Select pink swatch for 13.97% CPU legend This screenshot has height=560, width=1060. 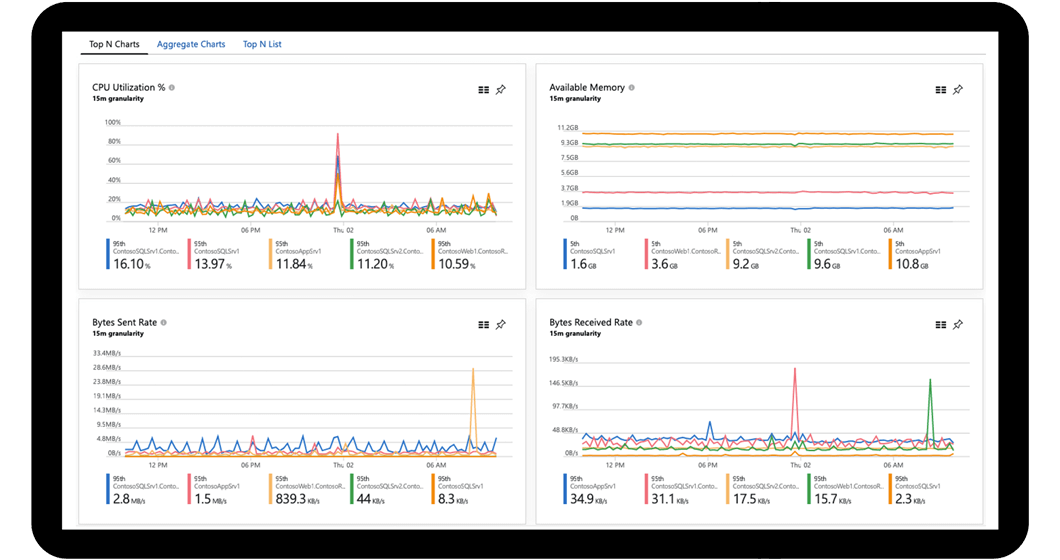pos(189,254)
